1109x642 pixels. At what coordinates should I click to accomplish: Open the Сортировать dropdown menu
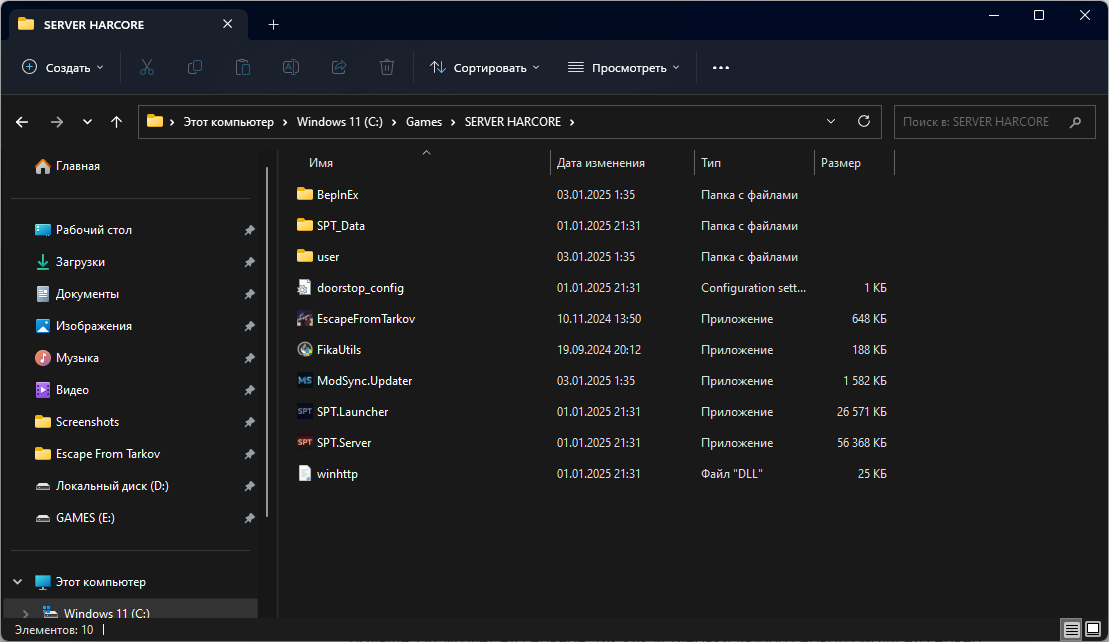coord(484,67)
